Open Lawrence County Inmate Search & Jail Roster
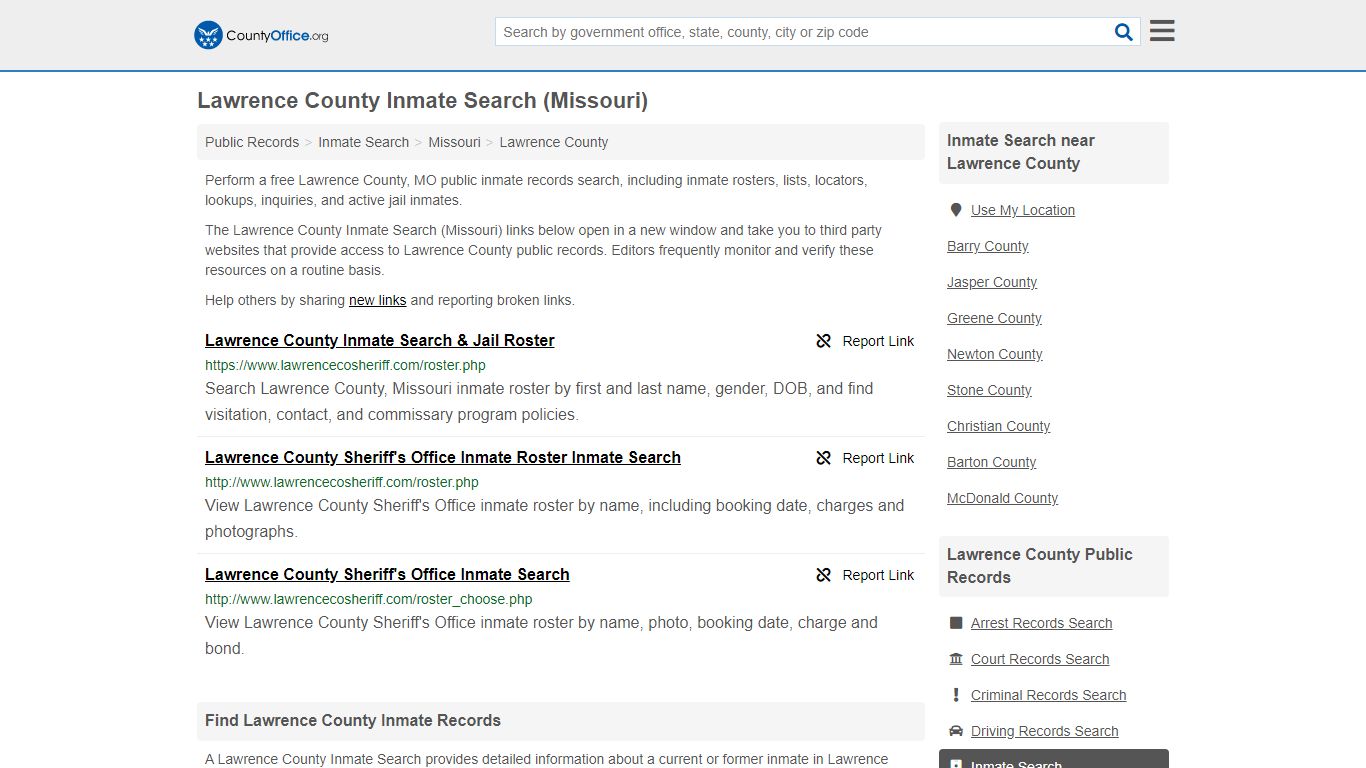The width and height of the screenshot is (1366, 768). tap(379, 340)
